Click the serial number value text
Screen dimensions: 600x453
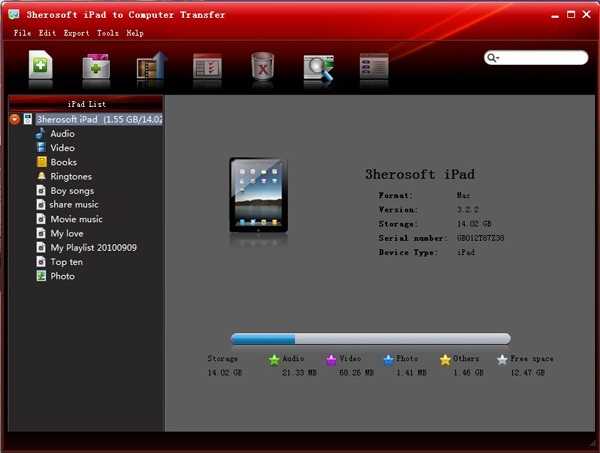481,238
